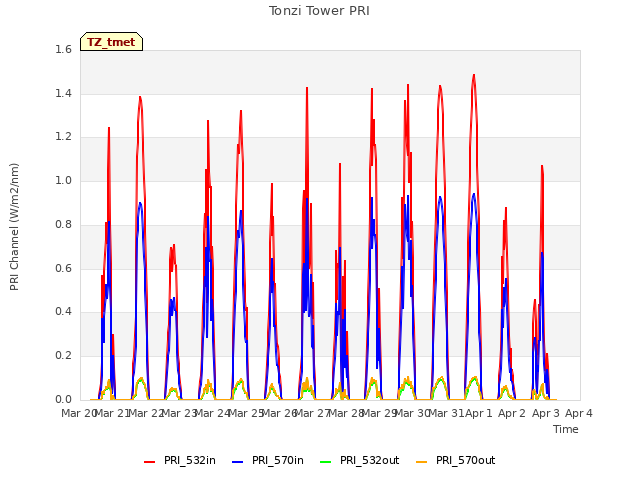Click the 0.4 y-axis tick label
The height and width of the screenshot is (480, 640).
[63, 311]
